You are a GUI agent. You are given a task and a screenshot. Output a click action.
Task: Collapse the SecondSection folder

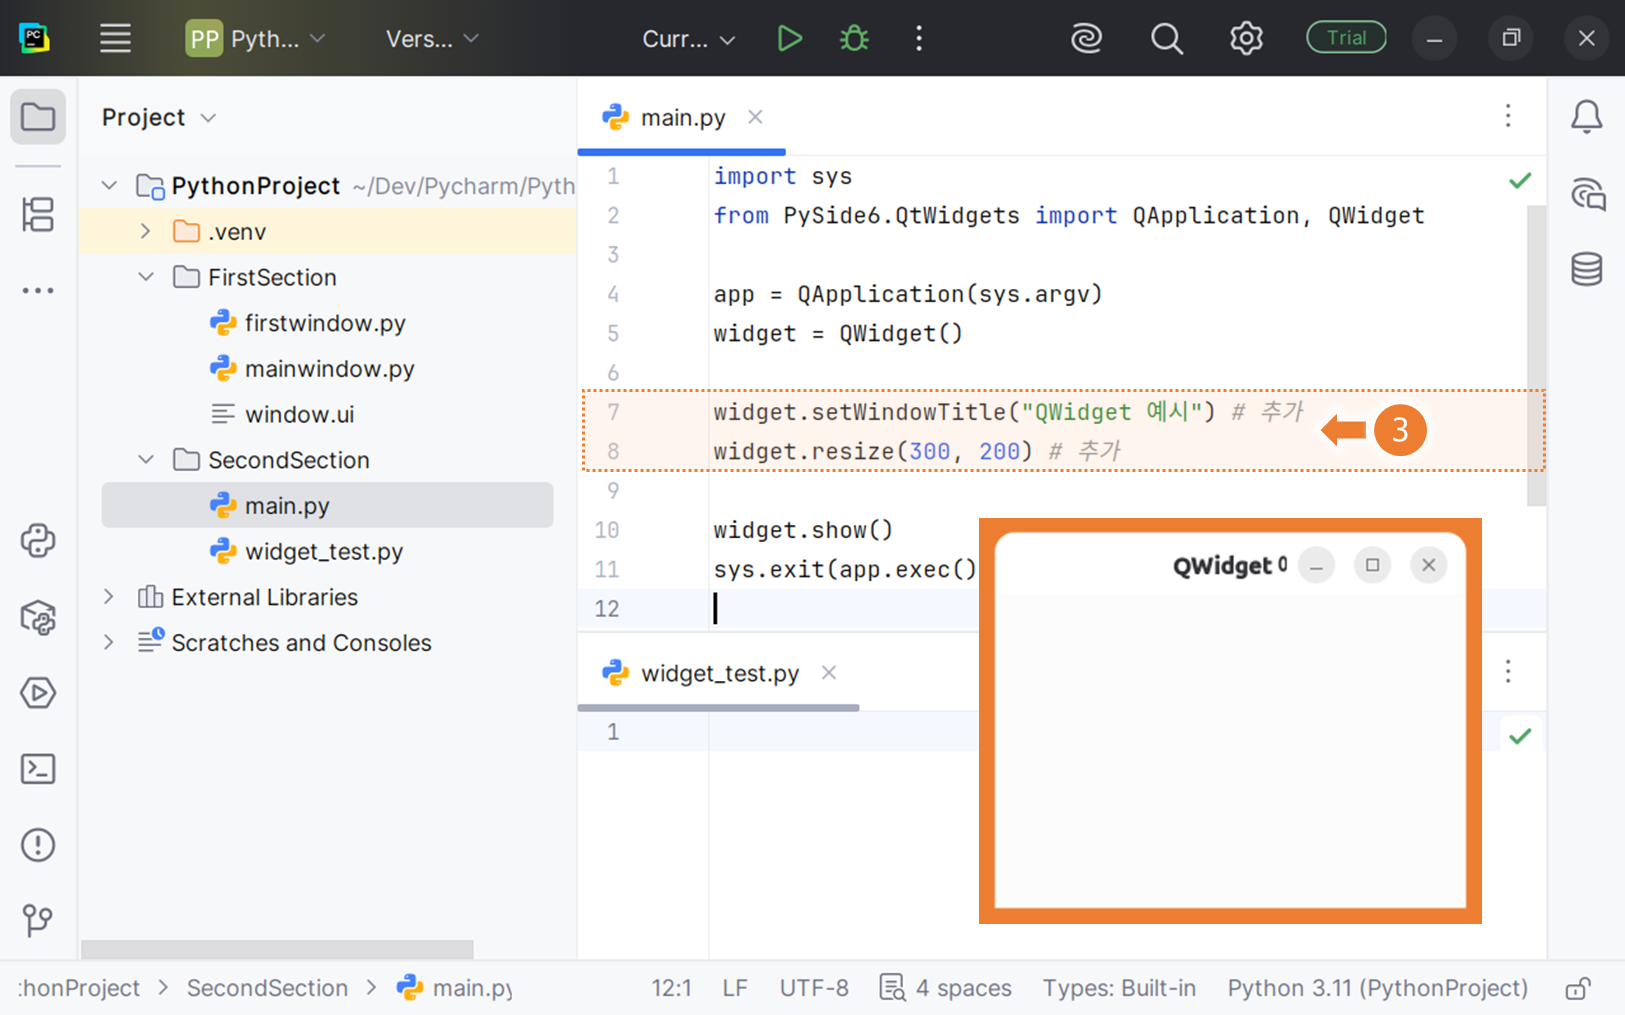[x=146, y=460]
